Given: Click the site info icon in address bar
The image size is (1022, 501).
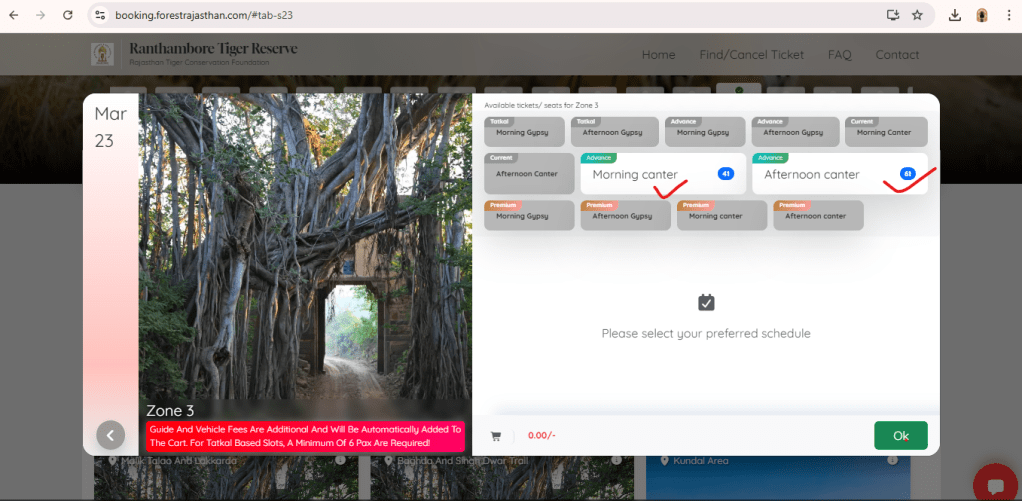Looking at the screenshot, I should click(x=99, y=16).
